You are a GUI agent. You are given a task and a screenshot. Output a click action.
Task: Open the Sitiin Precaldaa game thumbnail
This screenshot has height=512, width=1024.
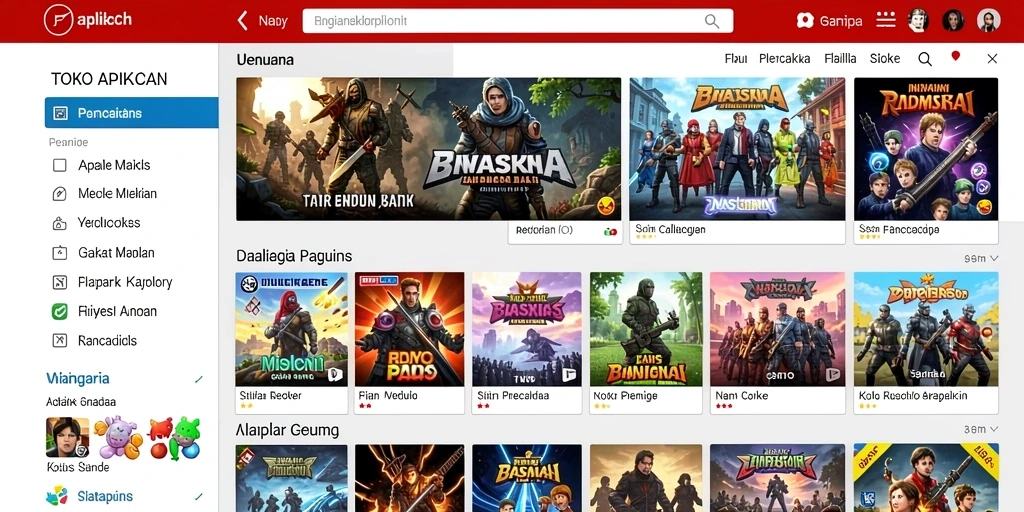pos(526,329)
